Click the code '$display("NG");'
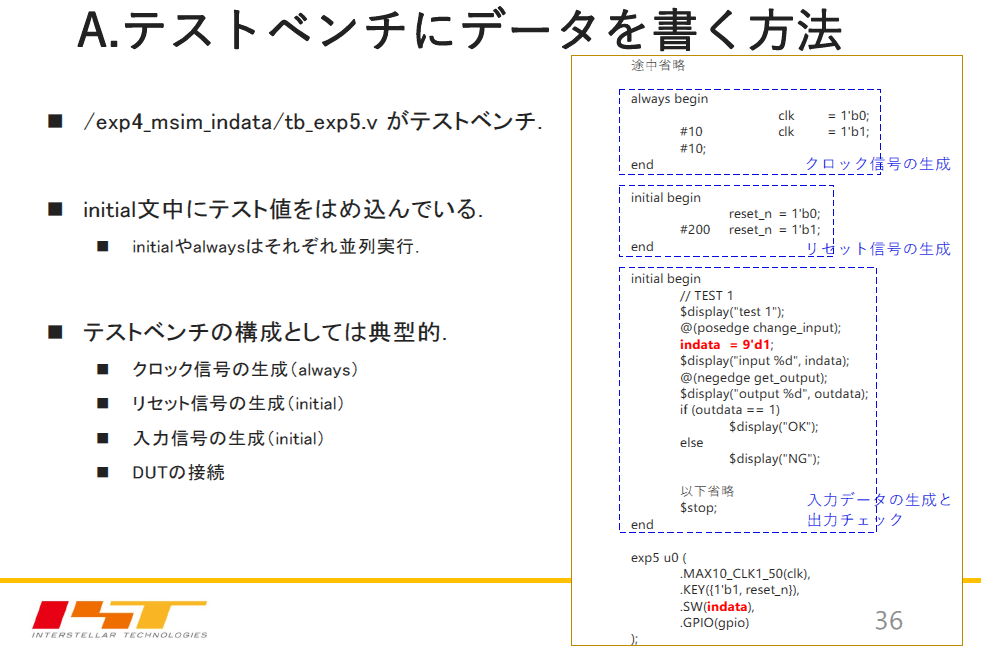Viewport: 999px width, 664px height. click(x=774, y=459)
